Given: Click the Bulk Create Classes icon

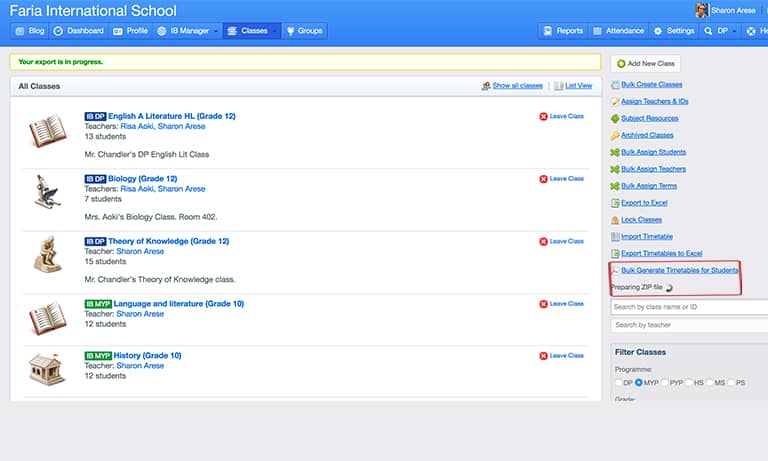Looking at the screenshot, I should point(615,85).
